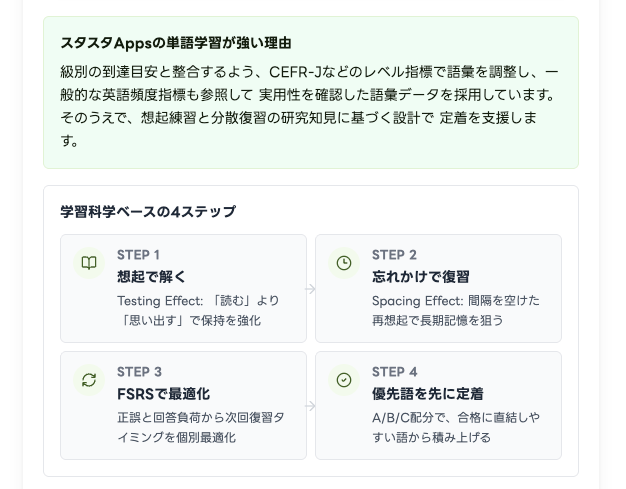Click the open book icon in Step 1
The height and width of the screenshot is (489, 626).
[89, 263]
